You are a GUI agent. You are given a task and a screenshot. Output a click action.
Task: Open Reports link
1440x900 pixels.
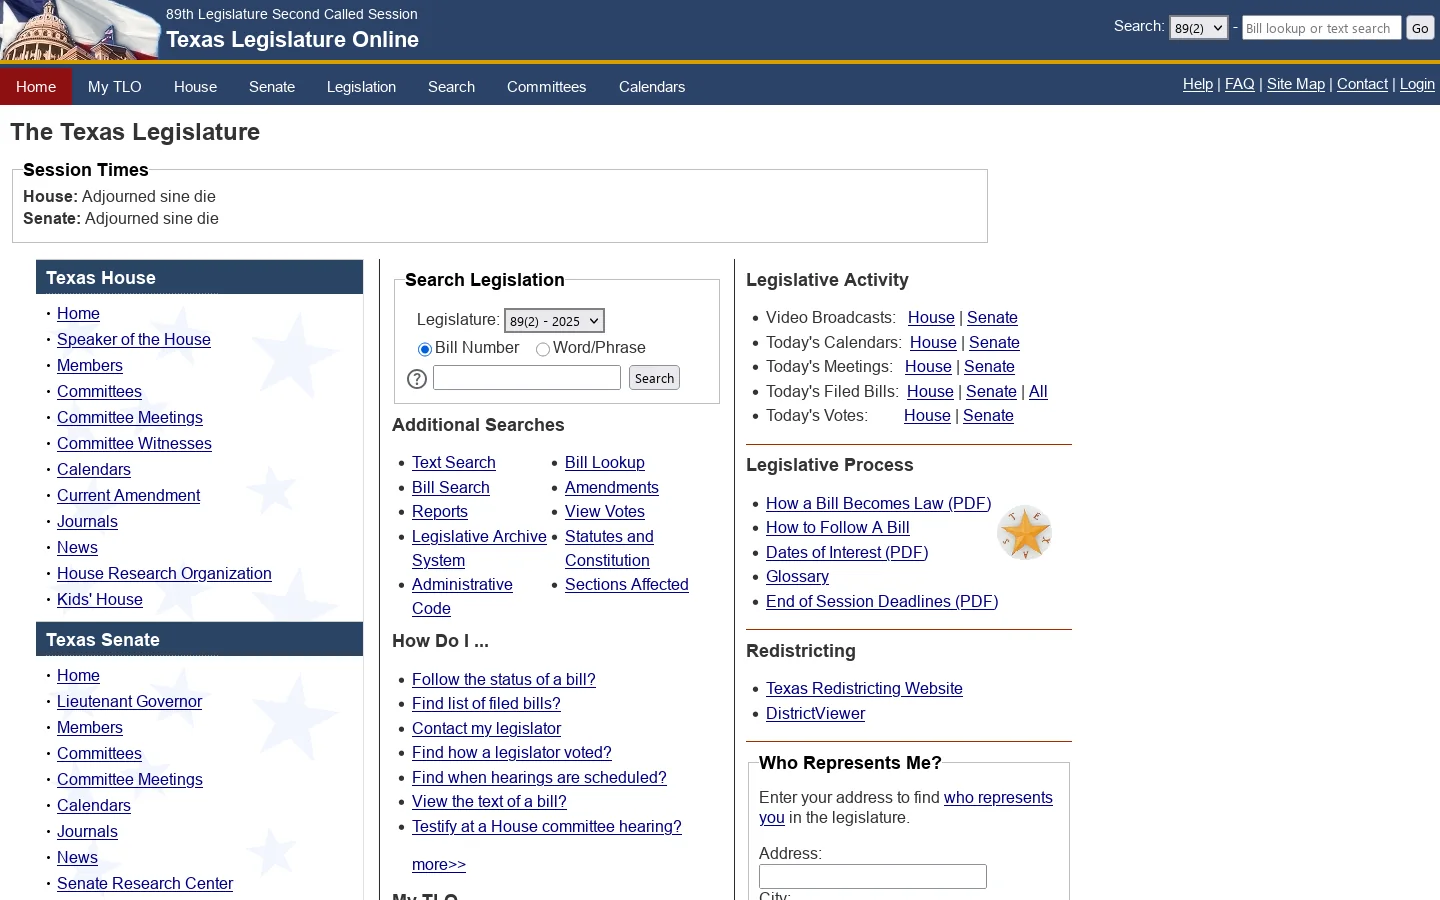coord(440,512)
